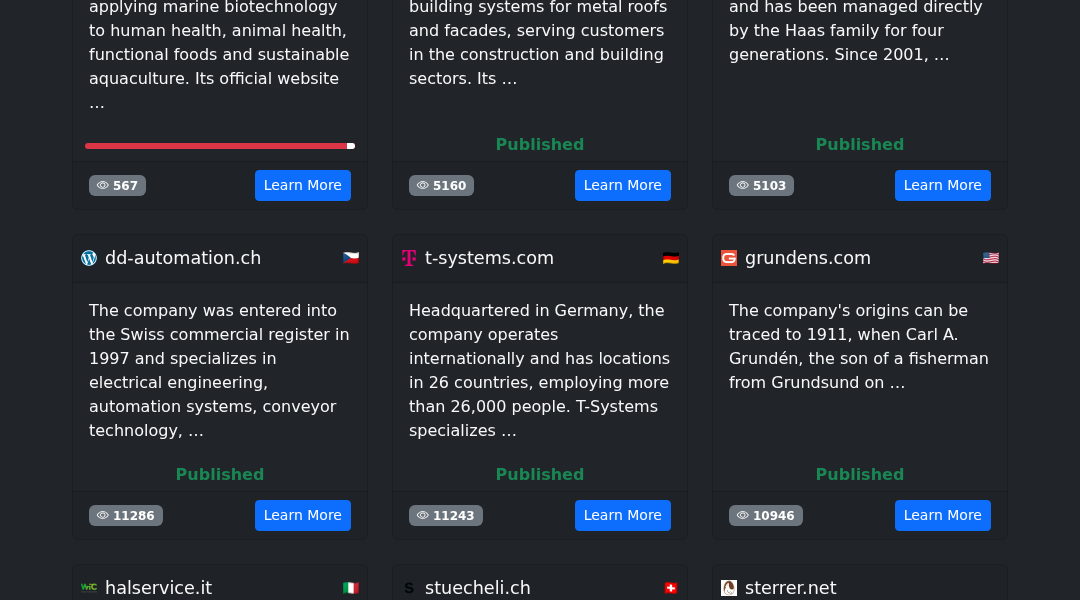The image size is (1080, 600).
Task: Open Learn More on the 567-views card
Action: pyautogui.click(x=302, y=185)
